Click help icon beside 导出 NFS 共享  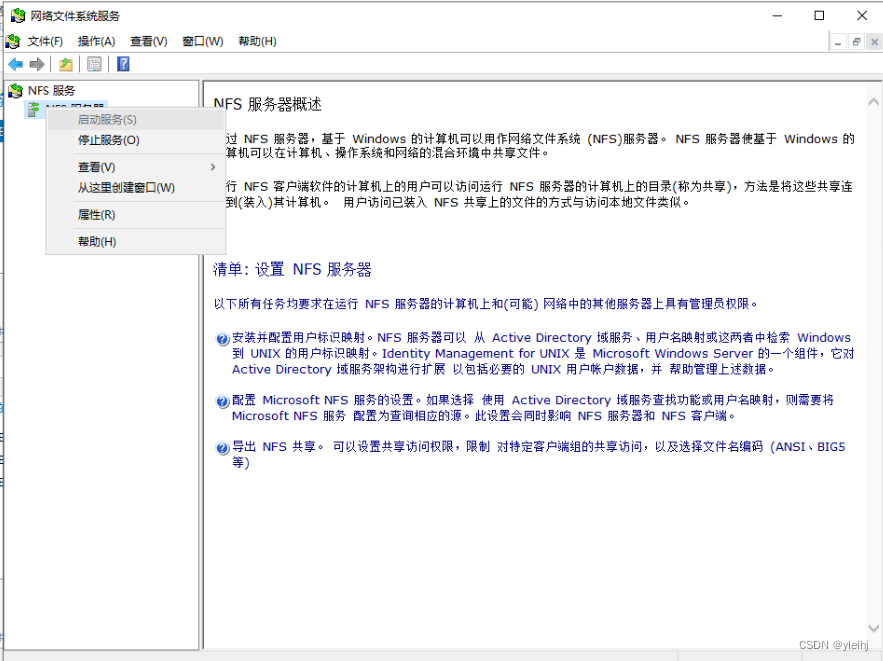click(x=222, y=448)
